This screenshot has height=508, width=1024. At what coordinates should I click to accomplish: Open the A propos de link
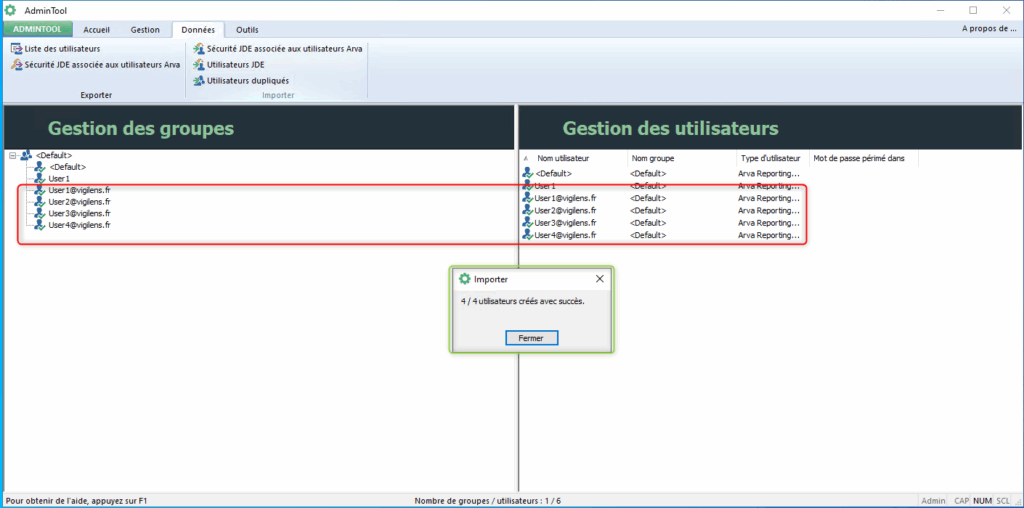pyautogui.click(x=988, y=29)
